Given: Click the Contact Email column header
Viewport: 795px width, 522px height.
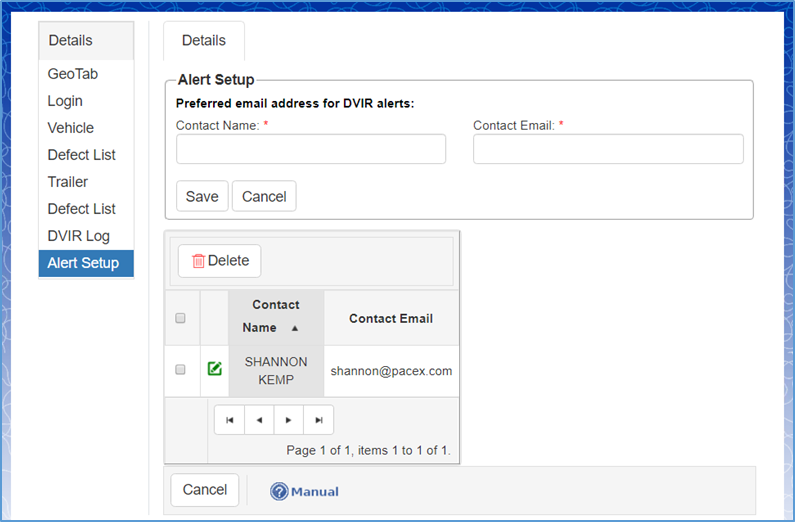Looking at the screenshot, I should (391, 318).
